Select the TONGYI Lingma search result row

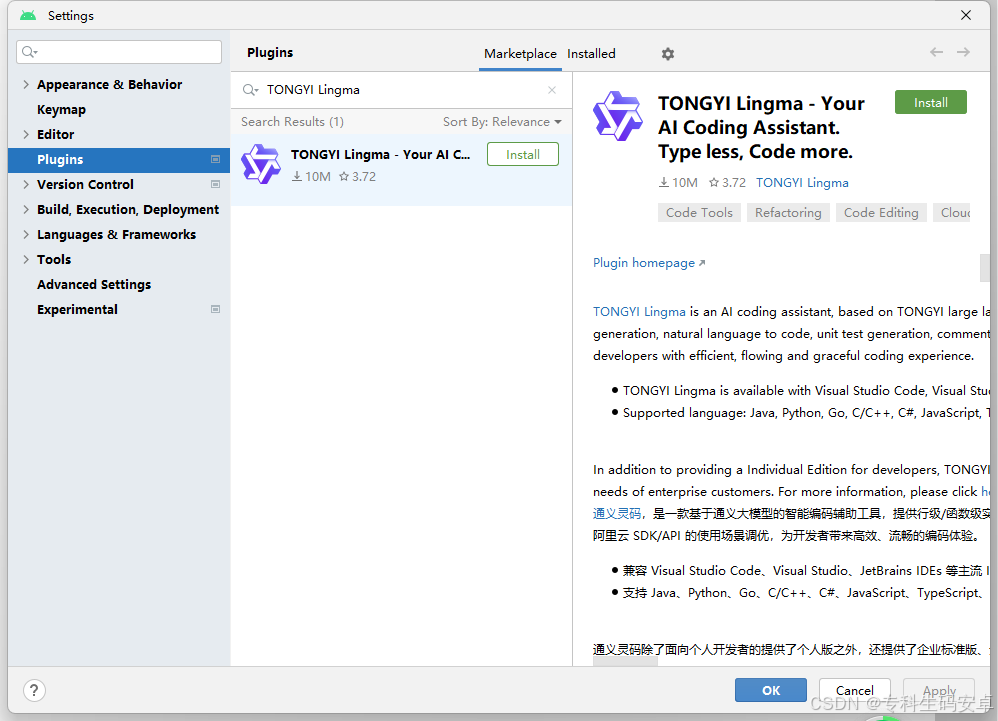pyautogui.click(x=401, y=169)
